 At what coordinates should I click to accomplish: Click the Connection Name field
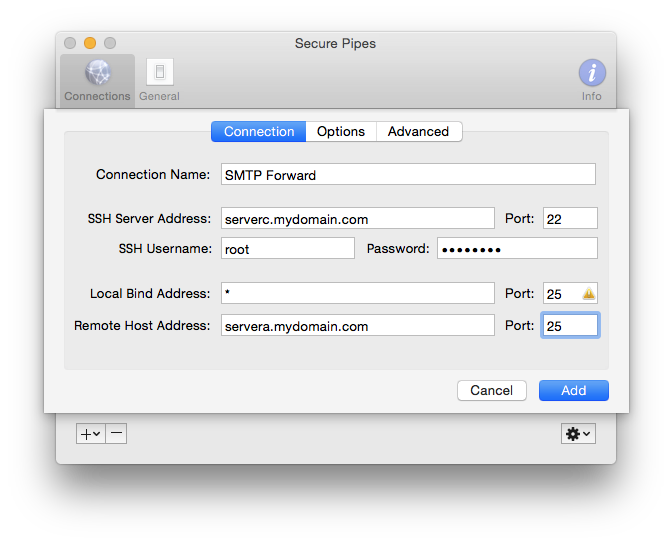(408, 174)
